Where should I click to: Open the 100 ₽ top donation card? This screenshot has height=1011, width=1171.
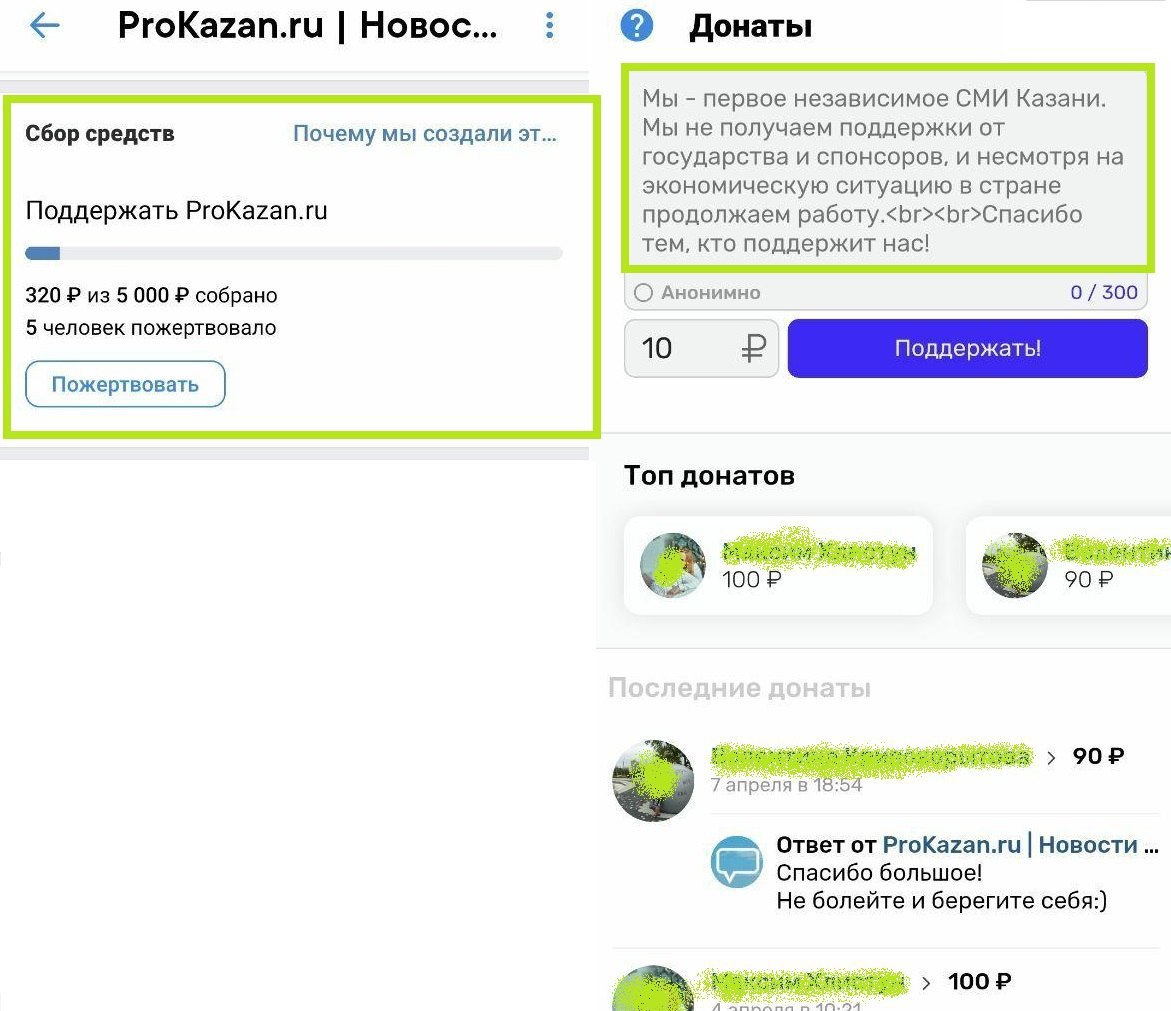778,565
